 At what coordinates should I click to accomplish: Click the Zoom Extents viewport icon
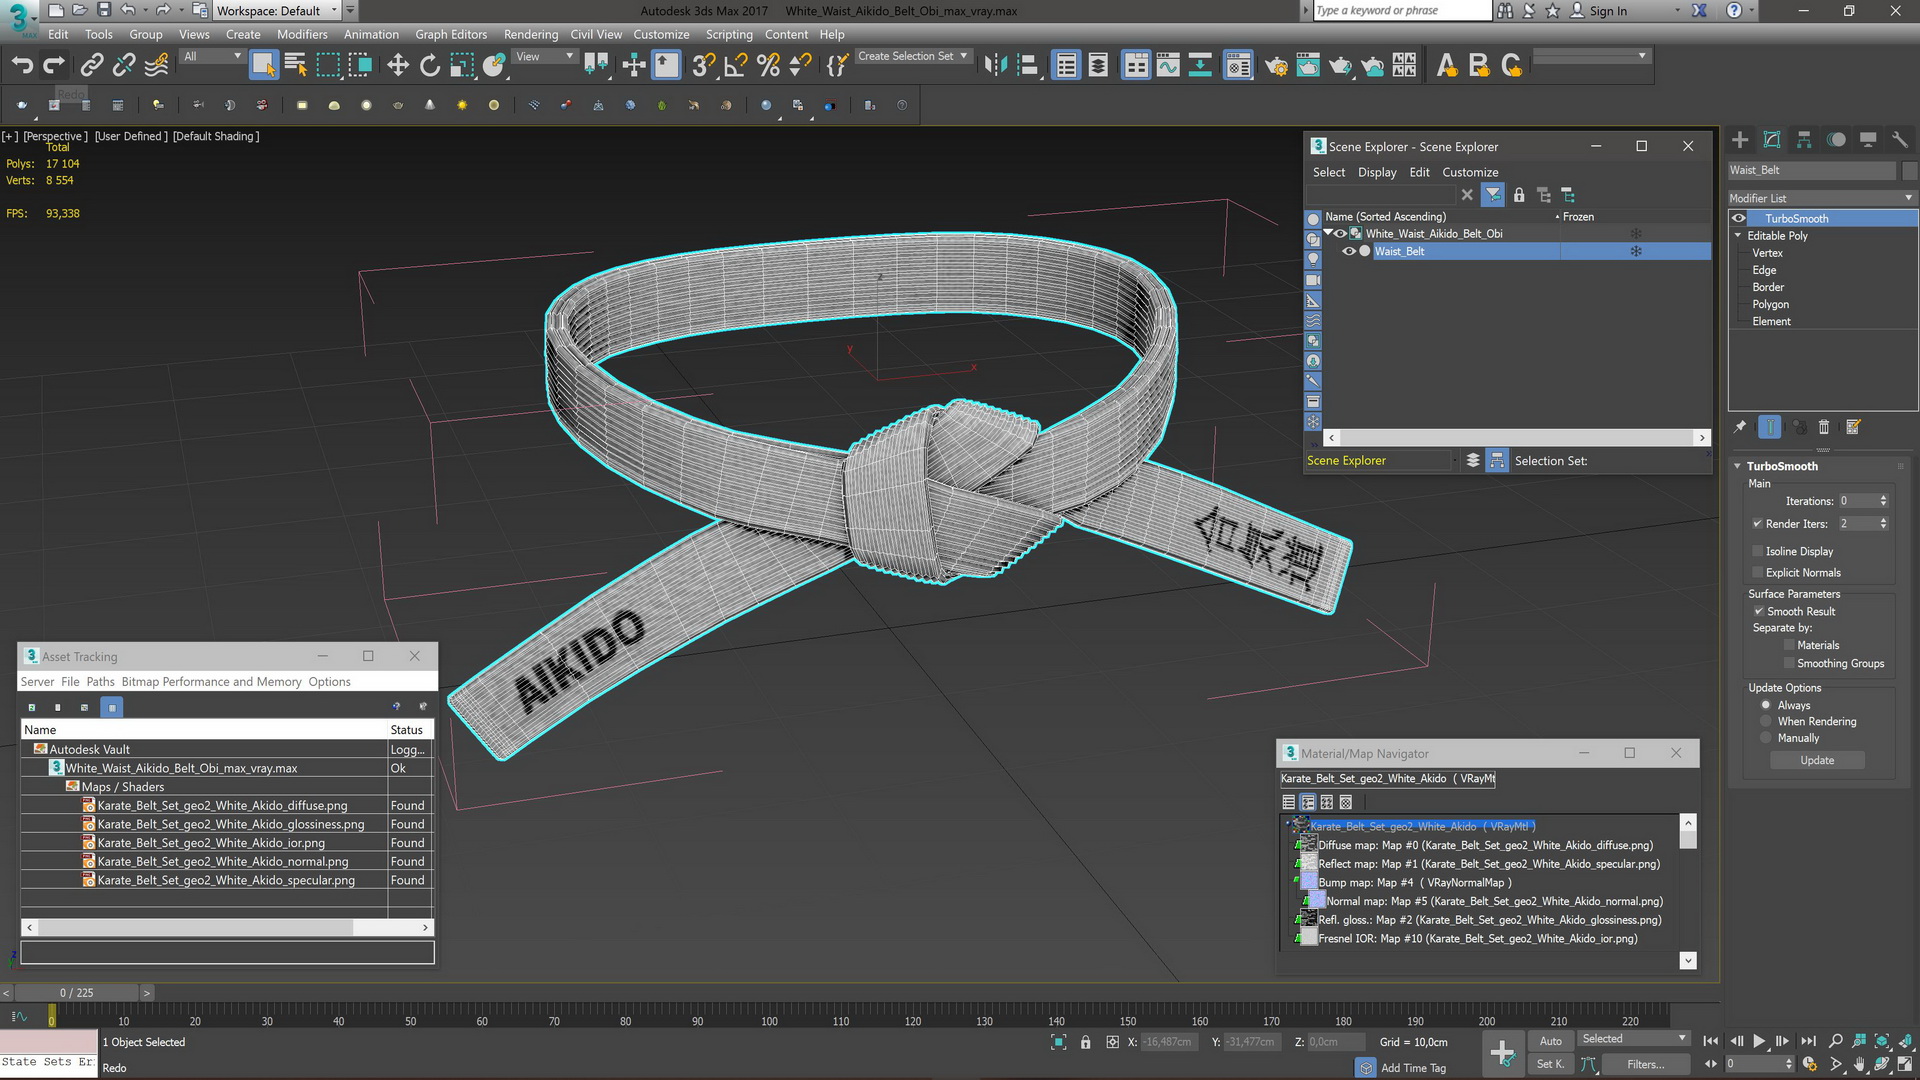pyautogui.click(x=1882, y=1041)
